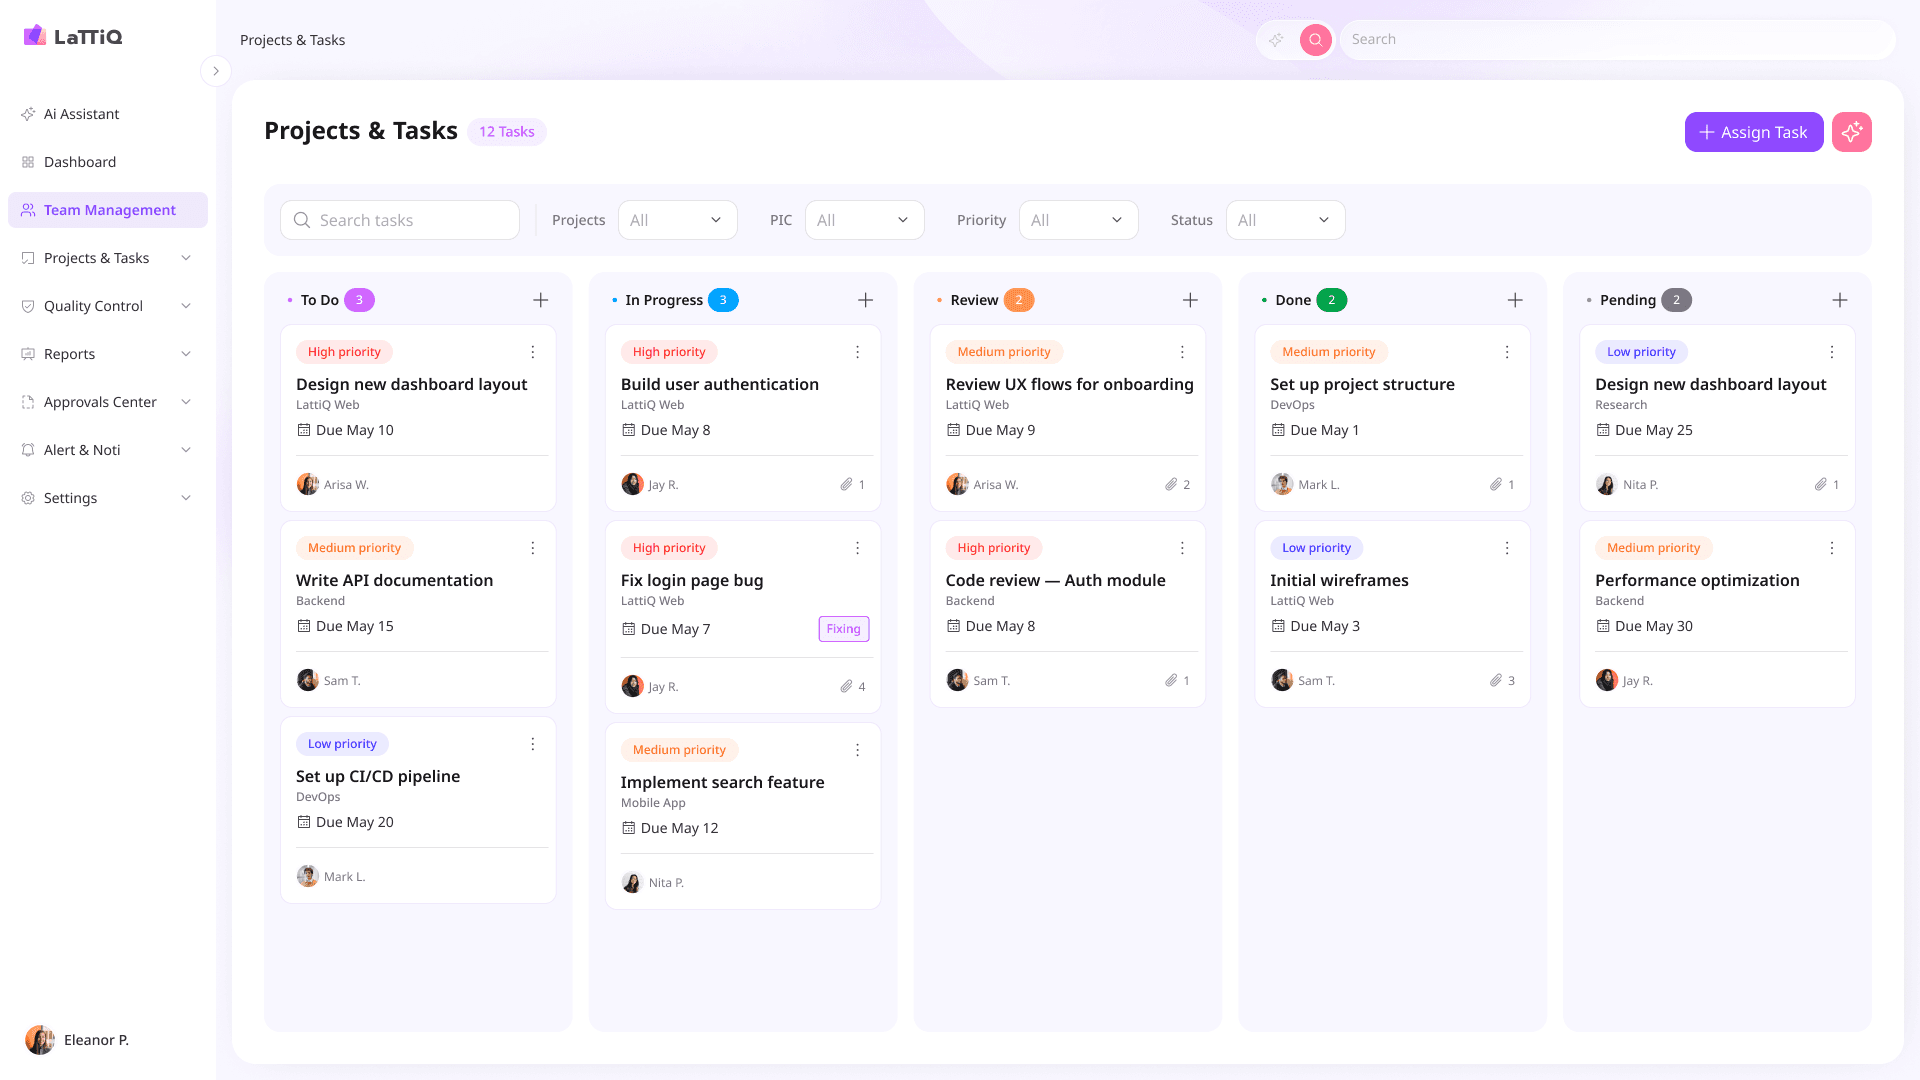Screen dimensions: 1920x1080
Task: Expand Projects & Tasks sidebar menu
Action: point(108,258)
